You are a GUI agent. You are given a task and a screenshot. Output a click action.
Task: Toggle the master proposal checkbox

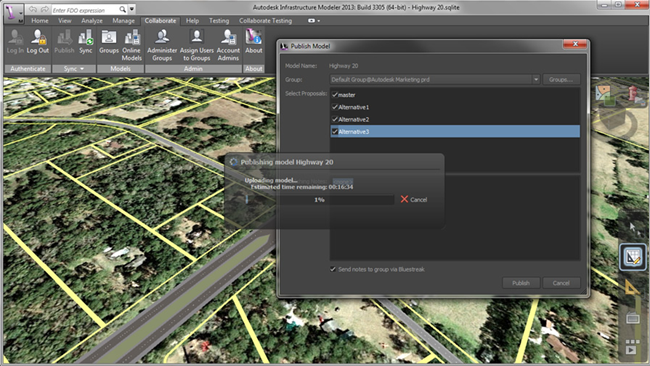[x=335, y=95]
